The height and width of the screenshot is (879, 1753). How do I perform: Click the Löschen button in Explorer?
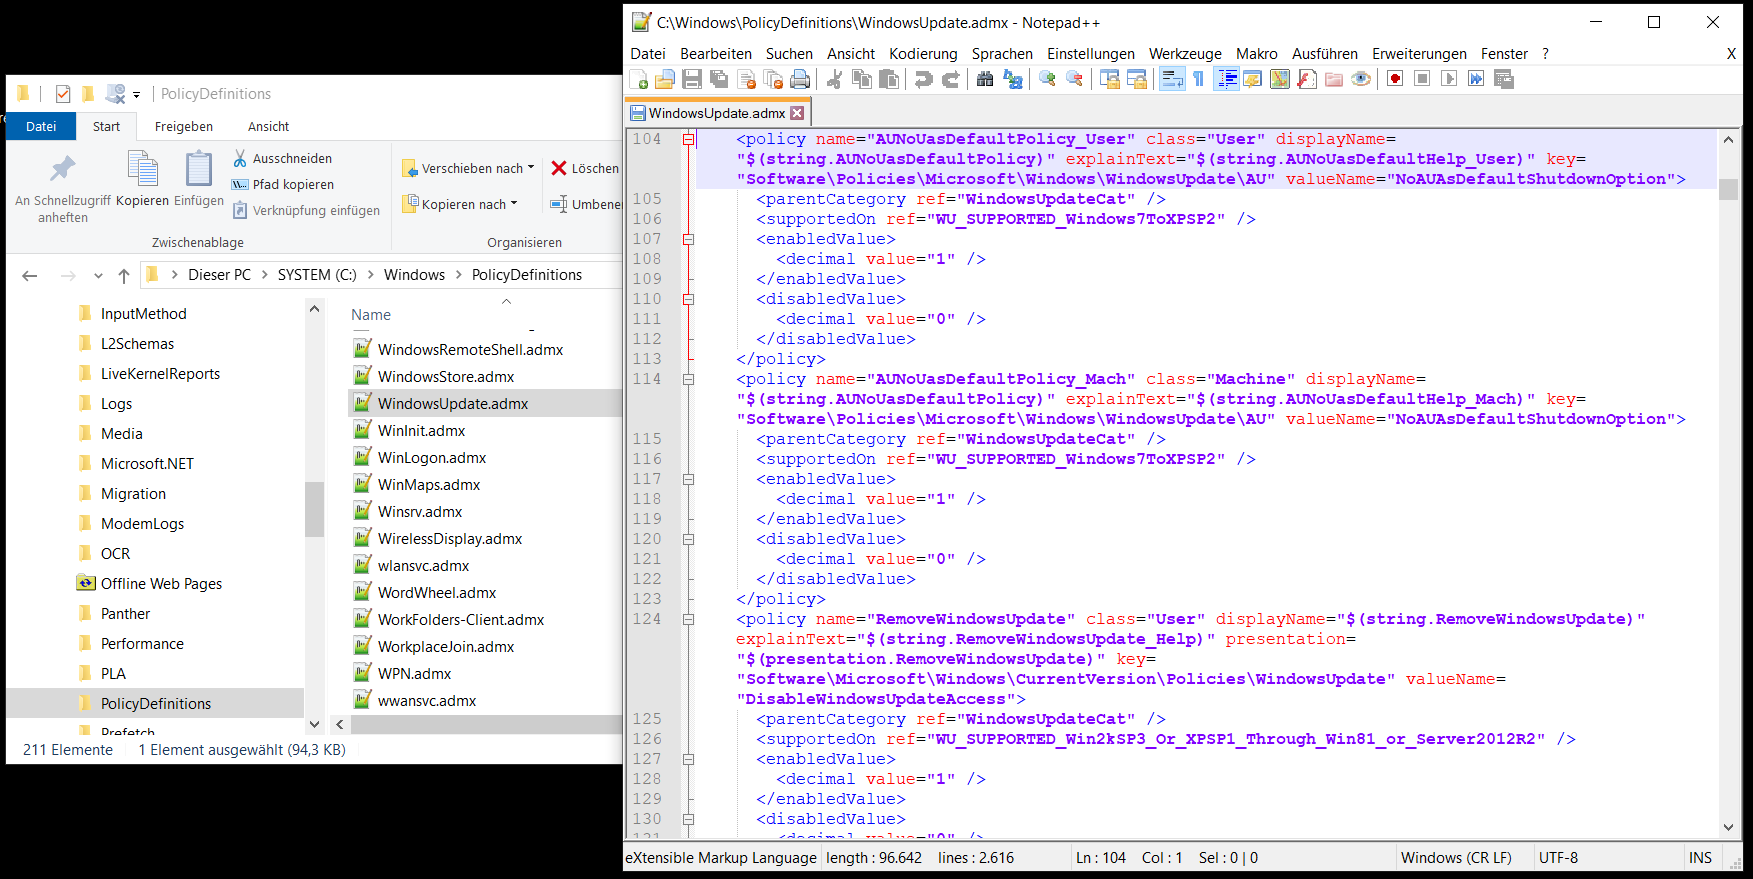coord(586,168)
